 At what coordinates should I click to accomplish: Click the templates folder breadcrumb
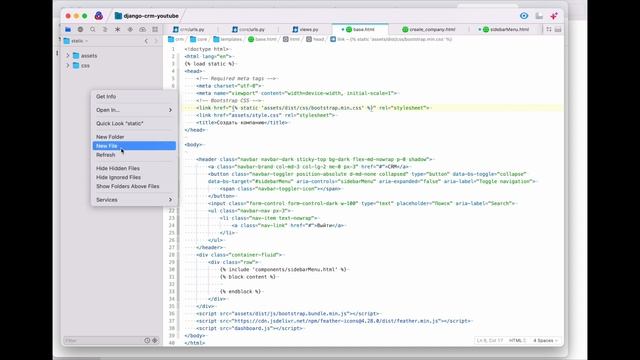(227, 39)
